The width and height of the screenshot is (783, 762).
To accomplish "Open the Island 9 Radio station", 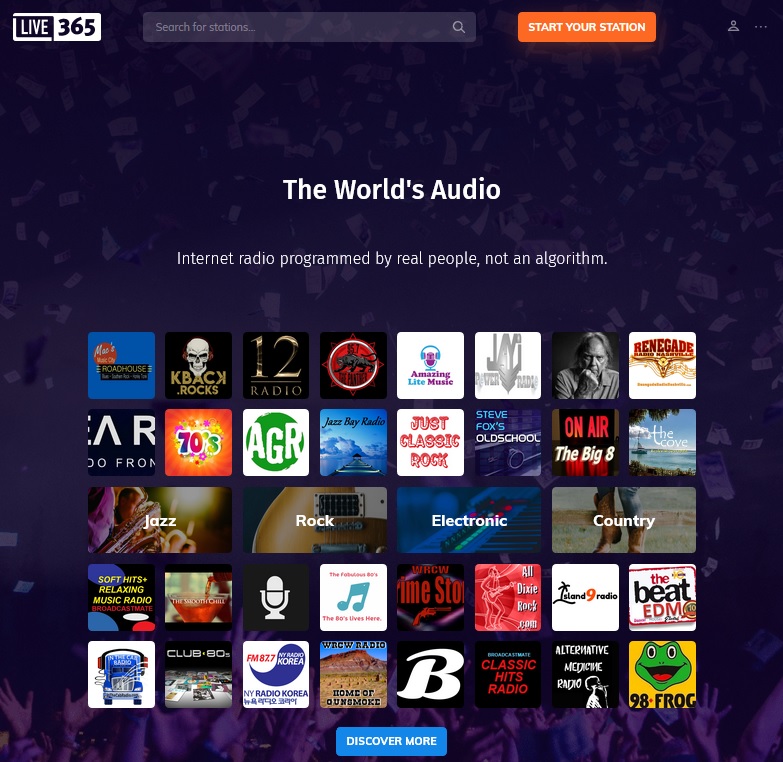I will point(585,598).
